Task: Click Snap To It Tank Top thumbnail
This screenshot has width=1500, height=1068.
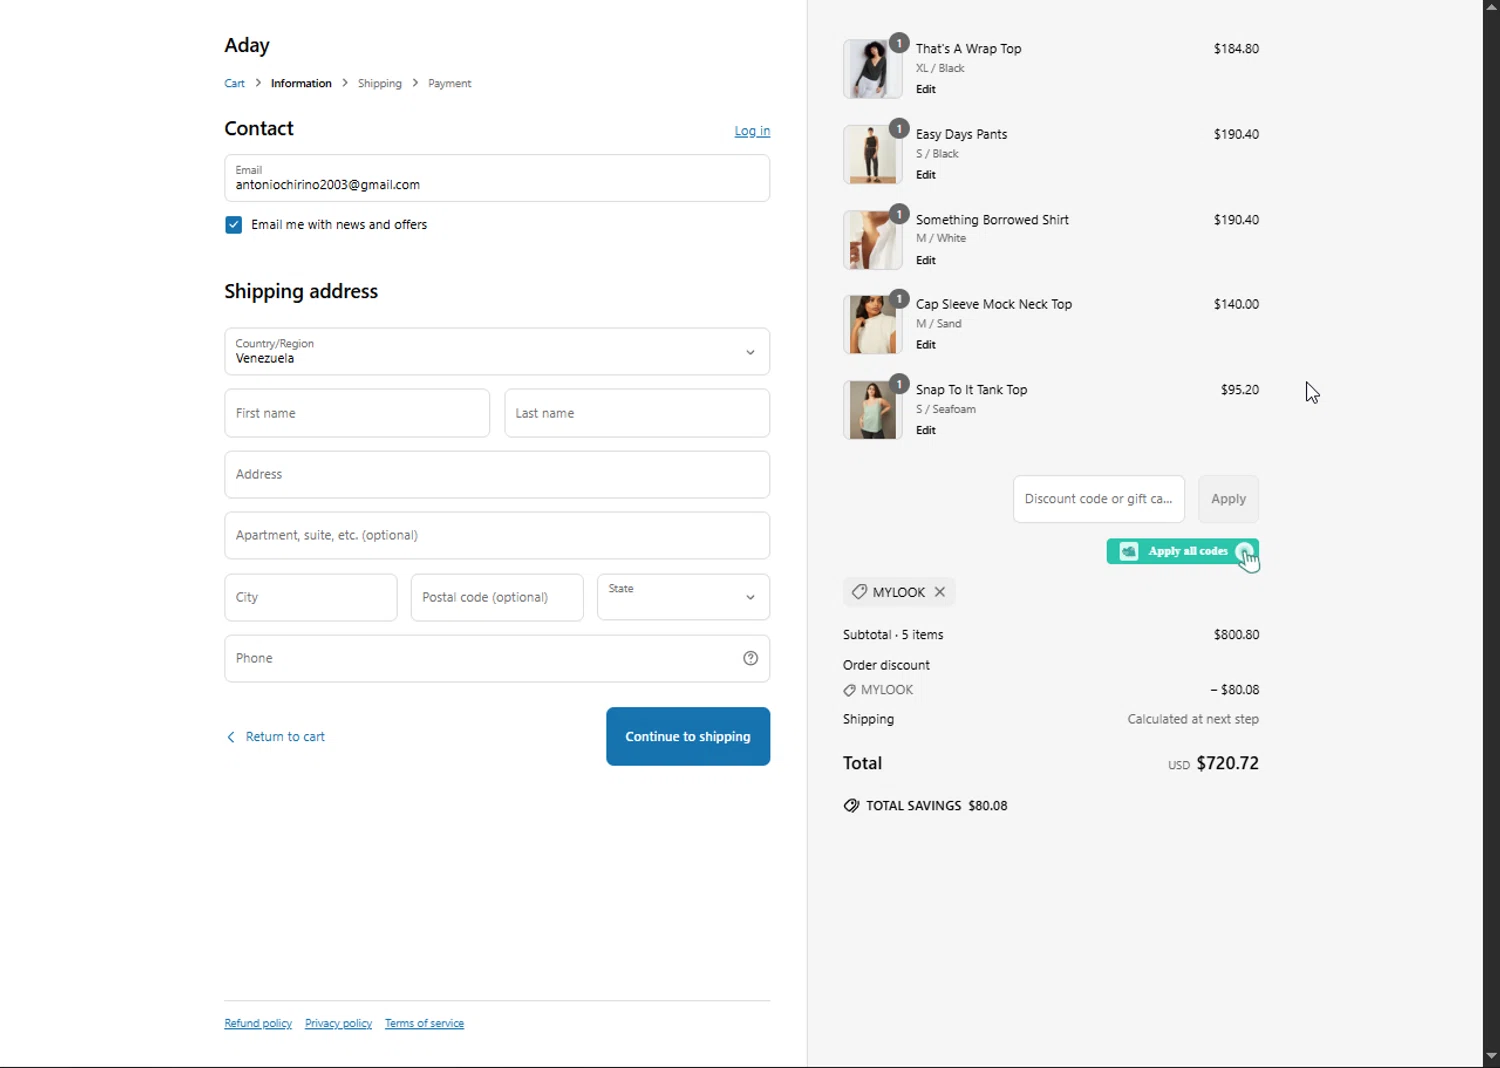Action: point(872,410)
